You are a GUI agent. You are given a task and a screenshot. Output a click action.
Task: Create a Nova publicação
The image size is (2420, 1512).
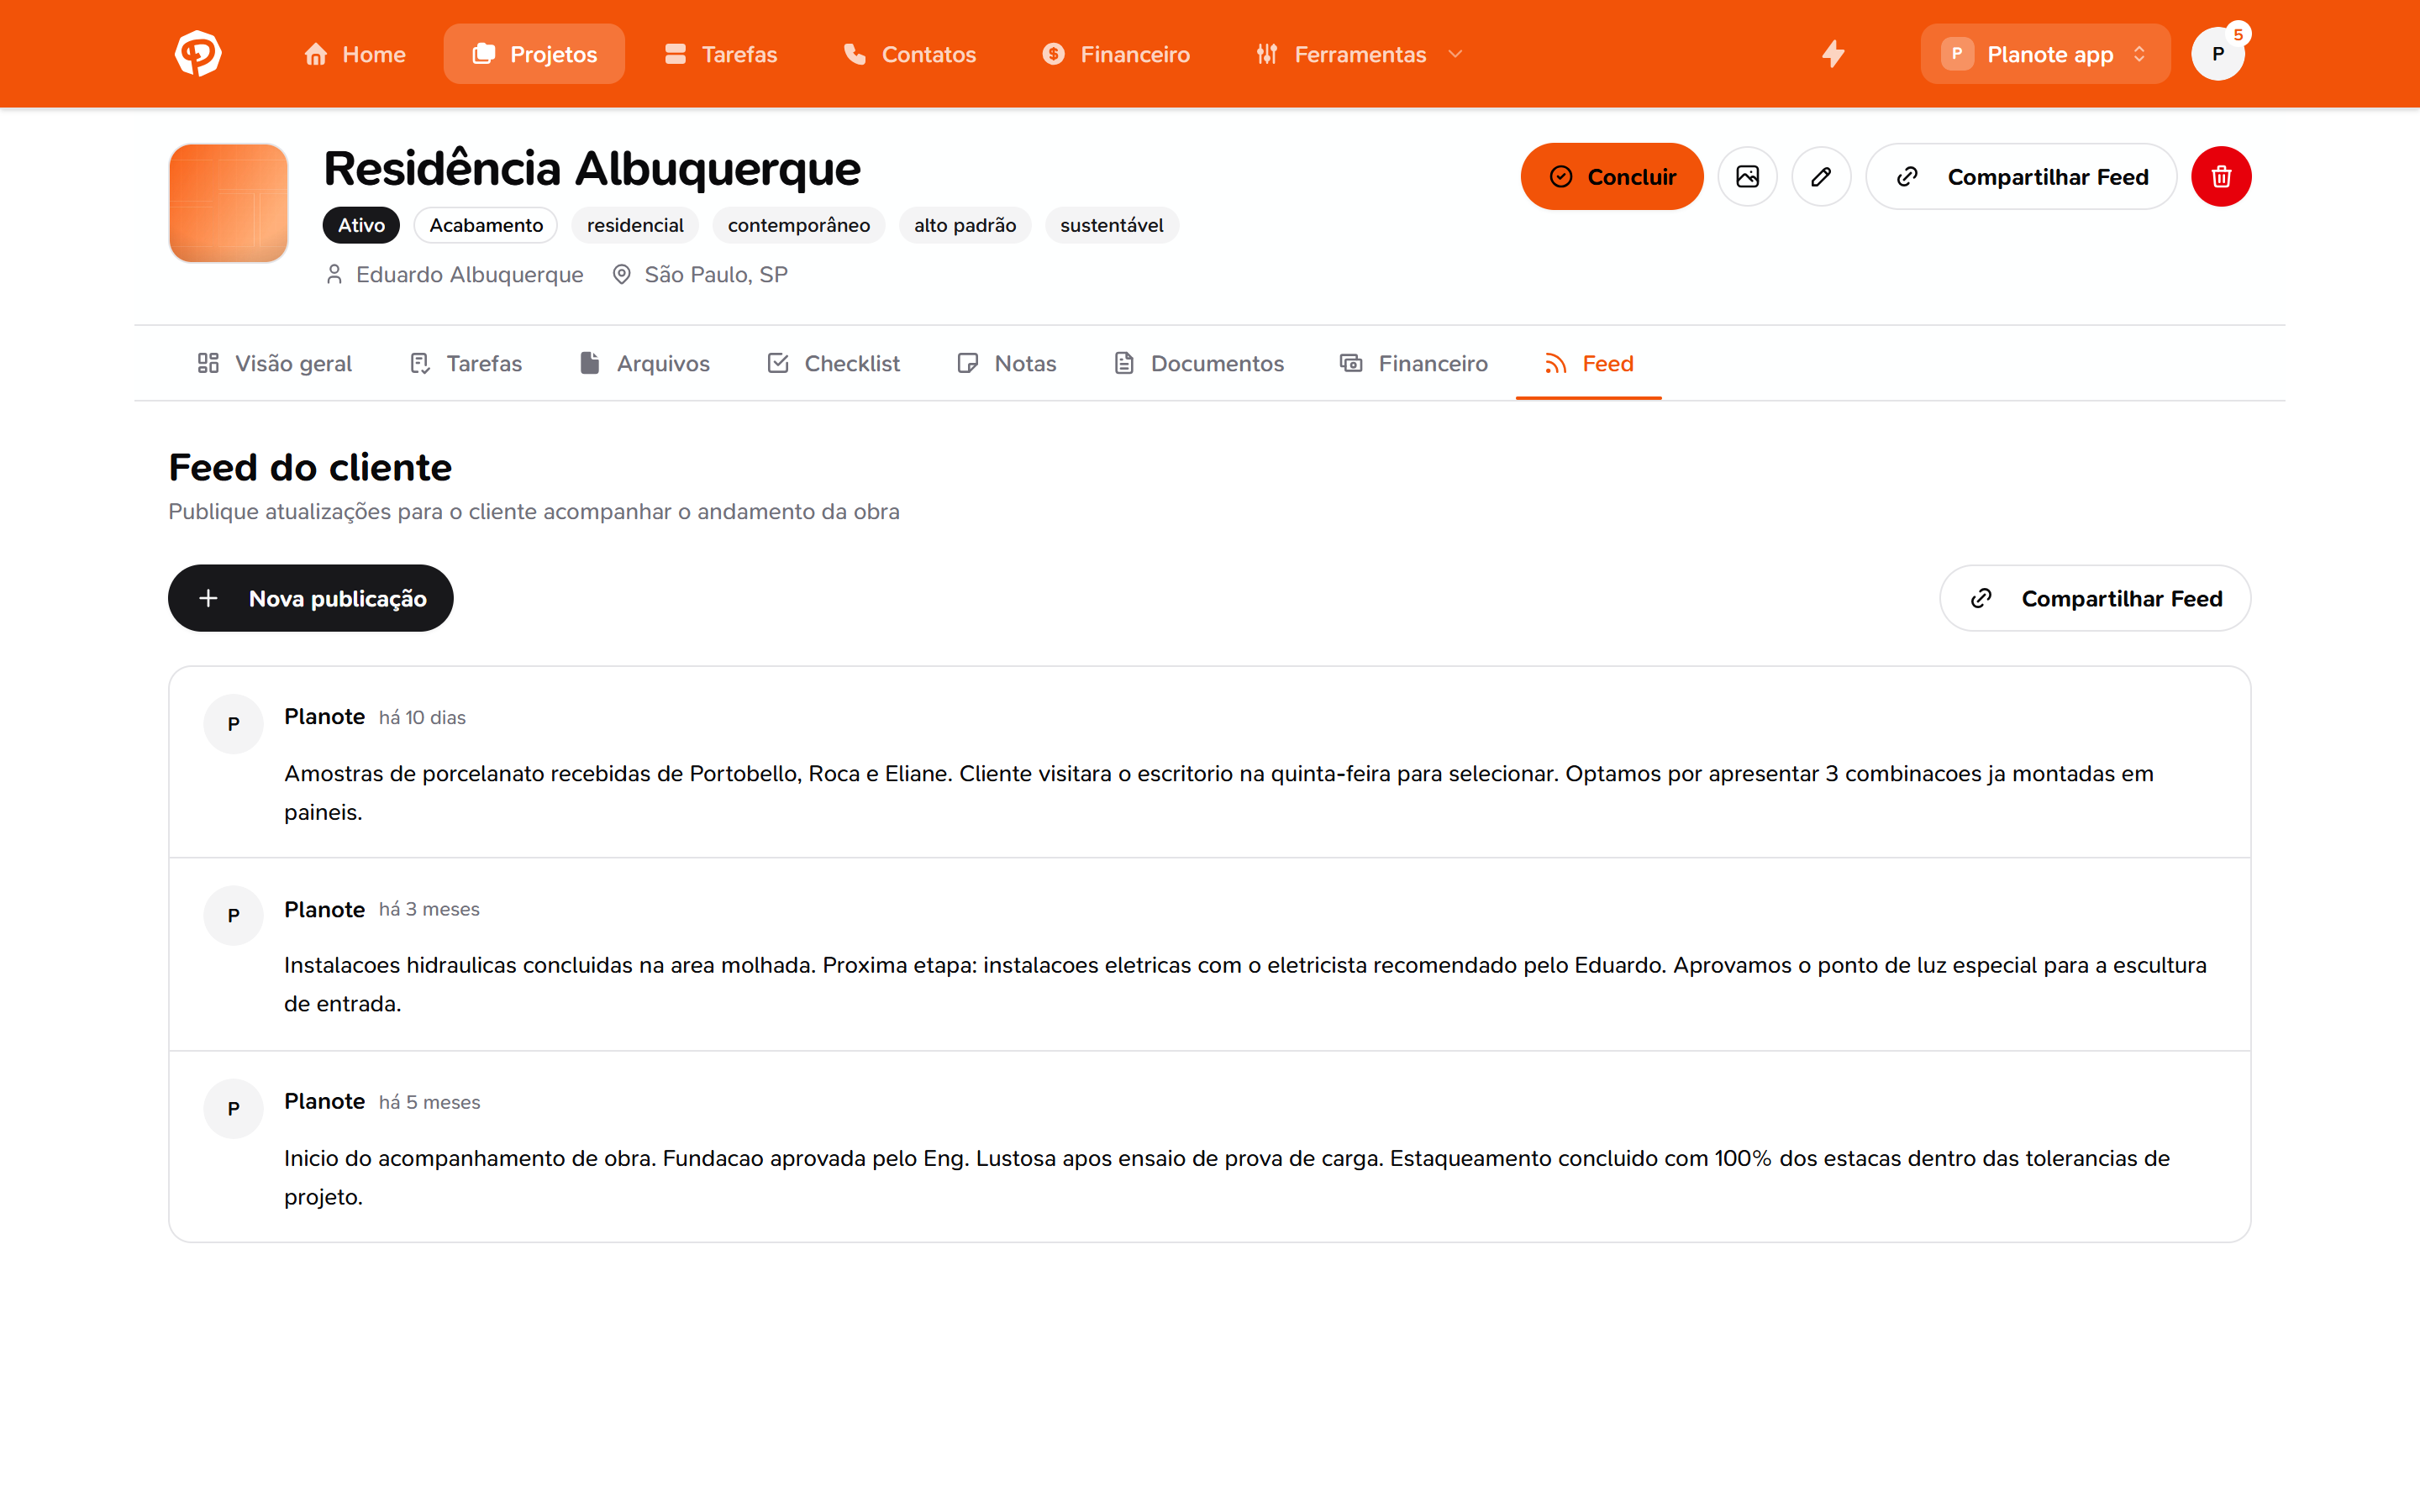click(x=311, y=598)
